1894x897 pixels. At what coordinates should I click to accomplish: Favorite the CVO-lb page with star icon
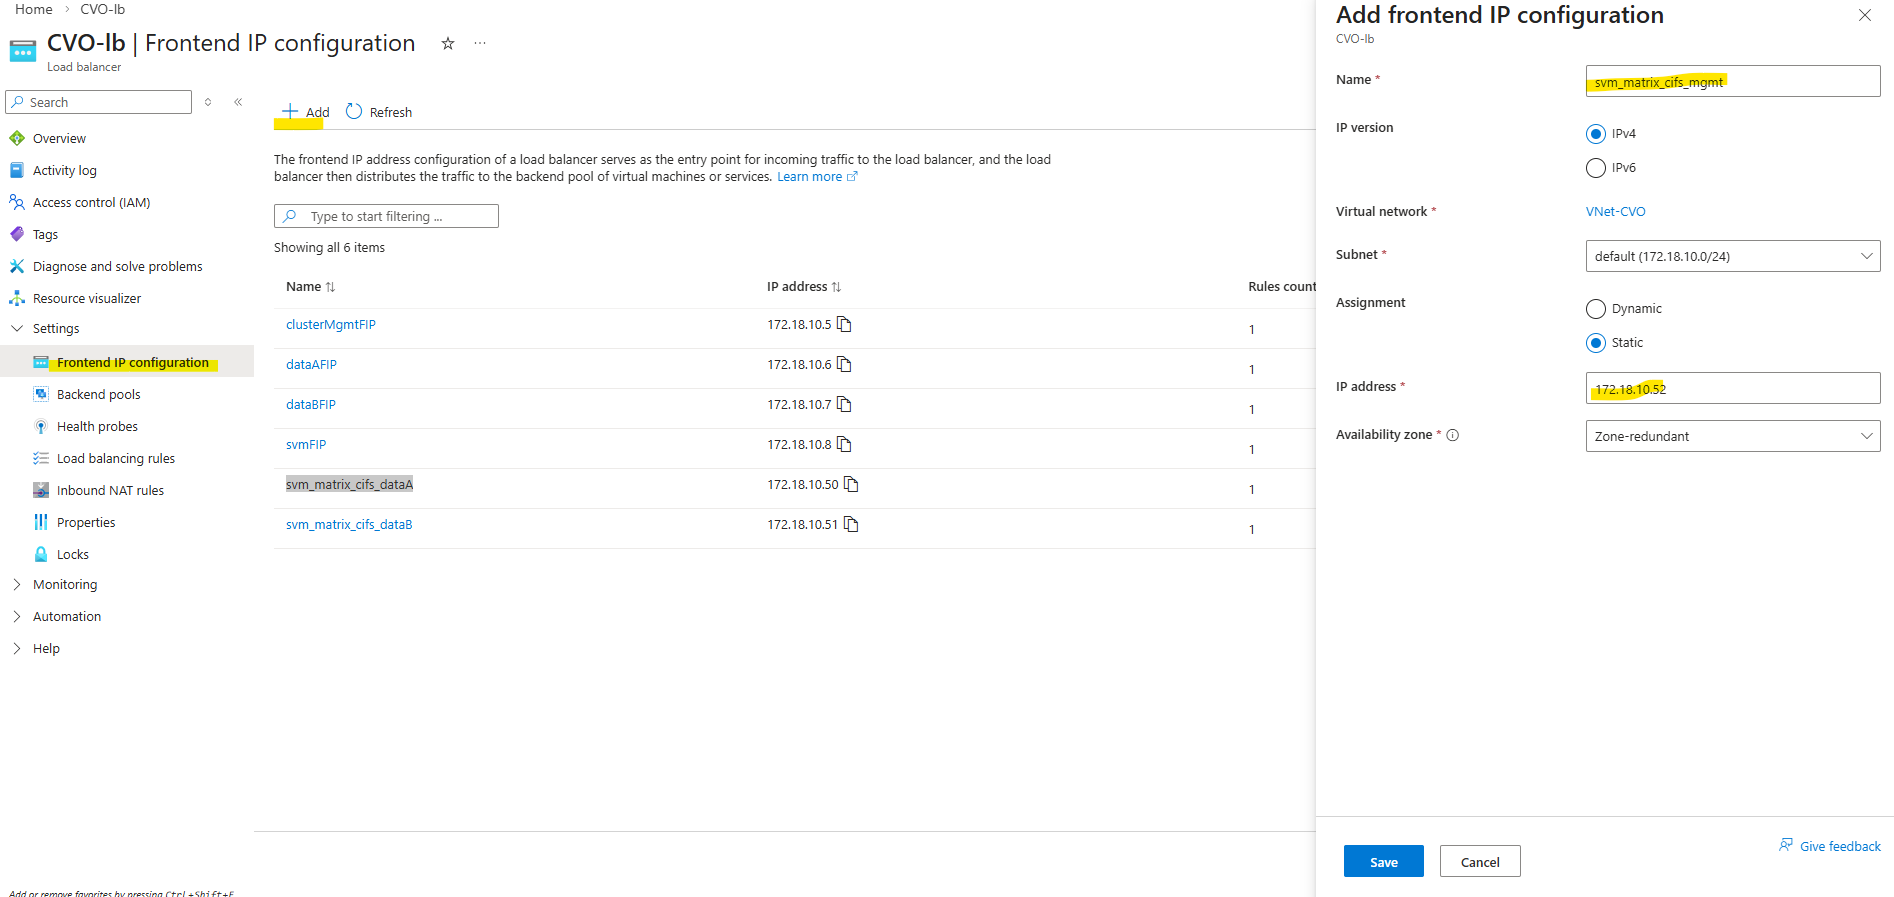(448, 43)
